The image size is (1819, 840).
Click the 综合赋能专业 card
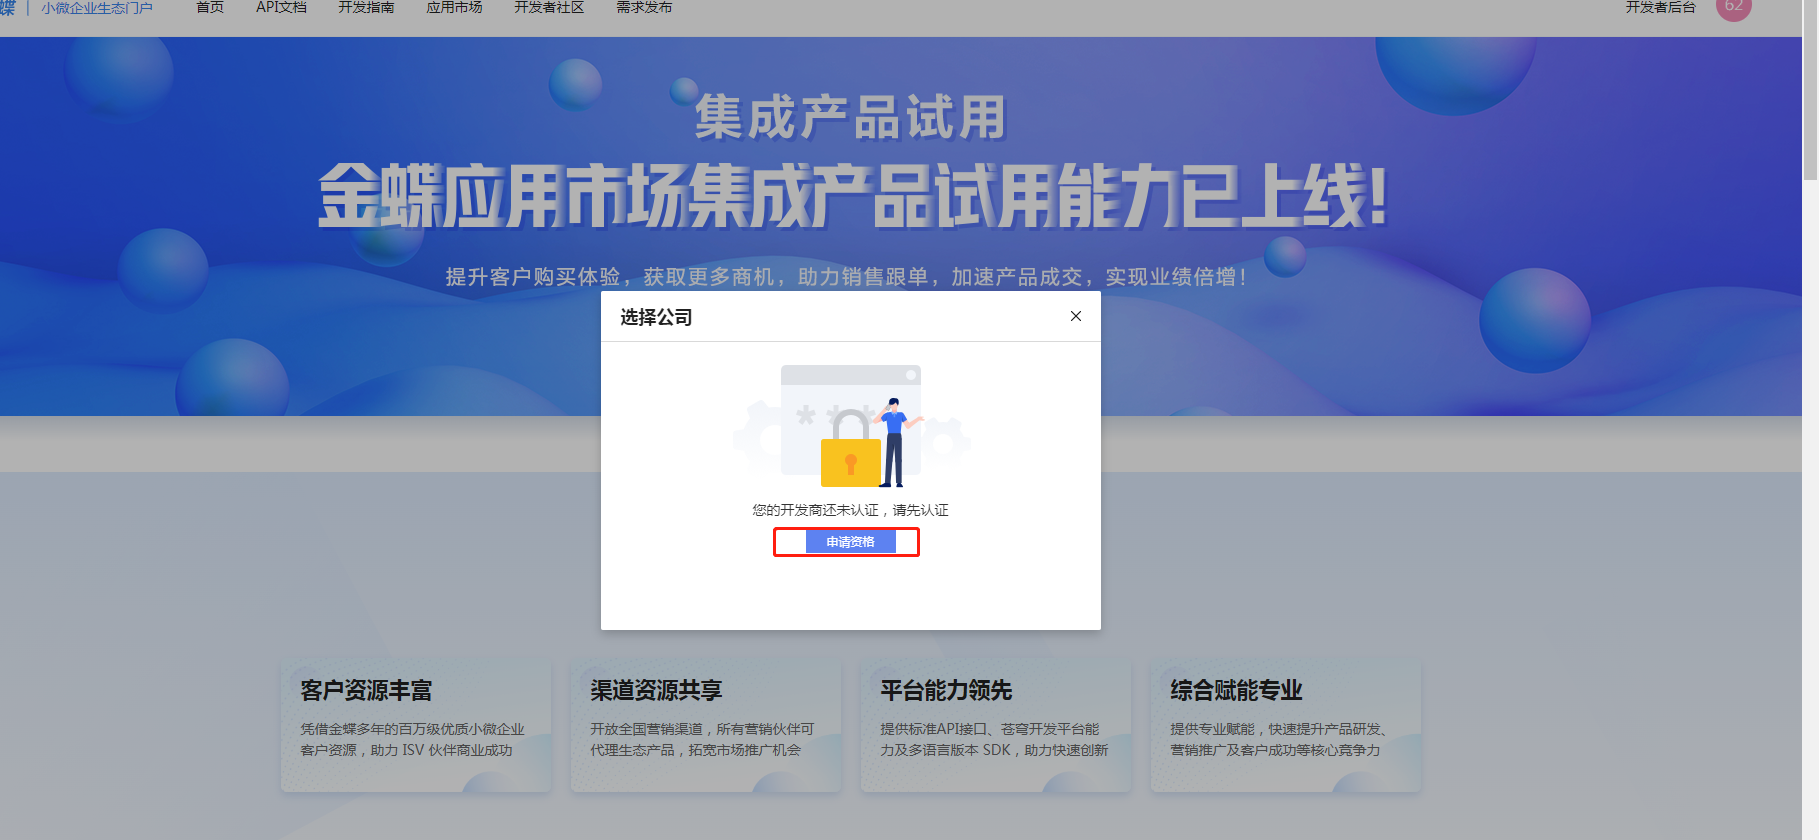[x=1286, y=725]
